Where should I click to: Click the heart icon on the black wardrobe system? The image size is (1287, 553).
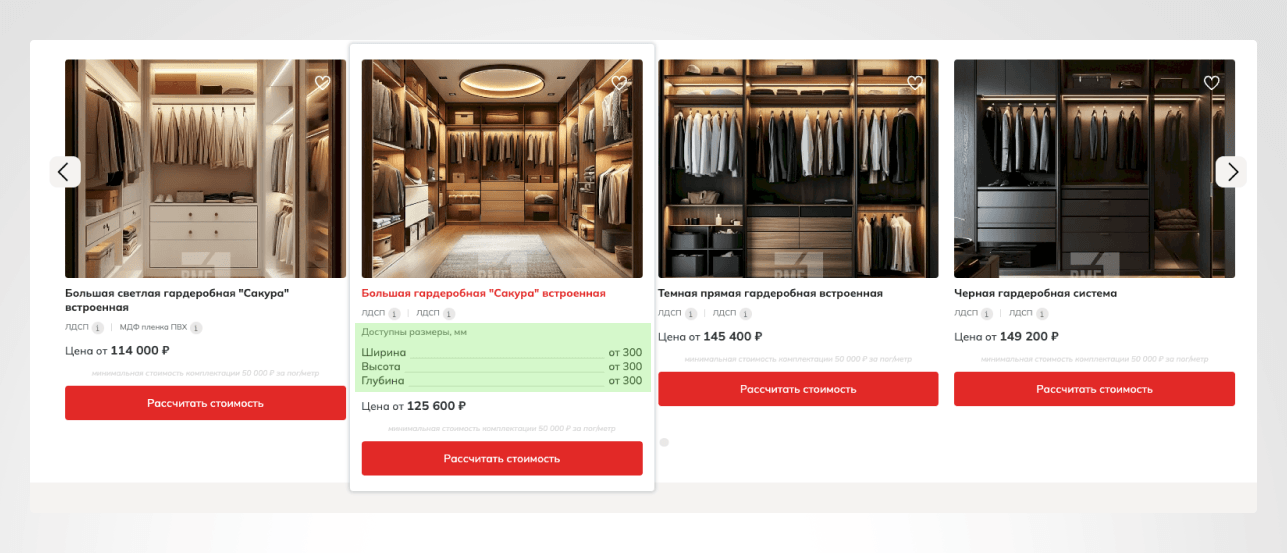[1211, 83]
